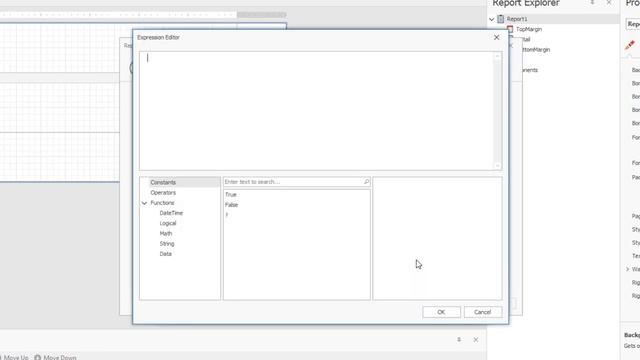Image resolution: width=640 pixels, height=360 pixels.
Task: Pin the bottom docked panel
Action: [459, 340]
